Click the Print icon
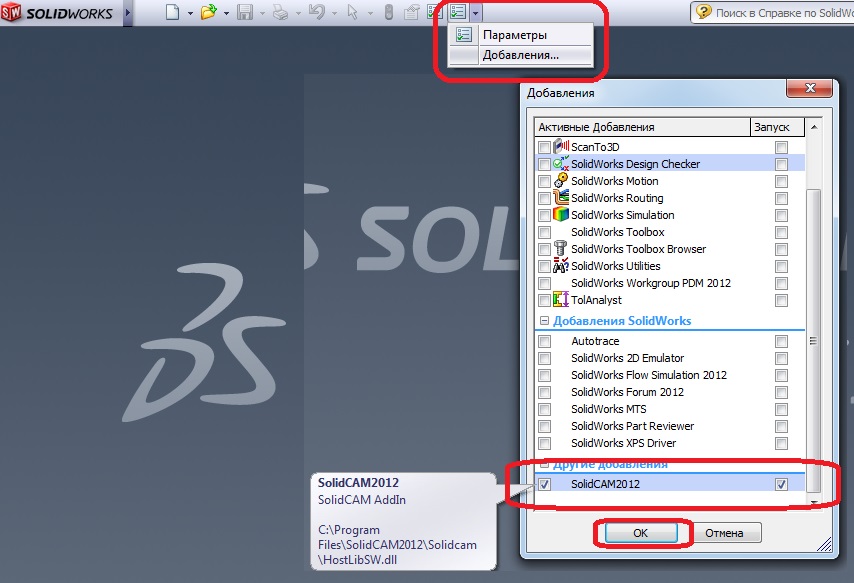 coord(280,12)
